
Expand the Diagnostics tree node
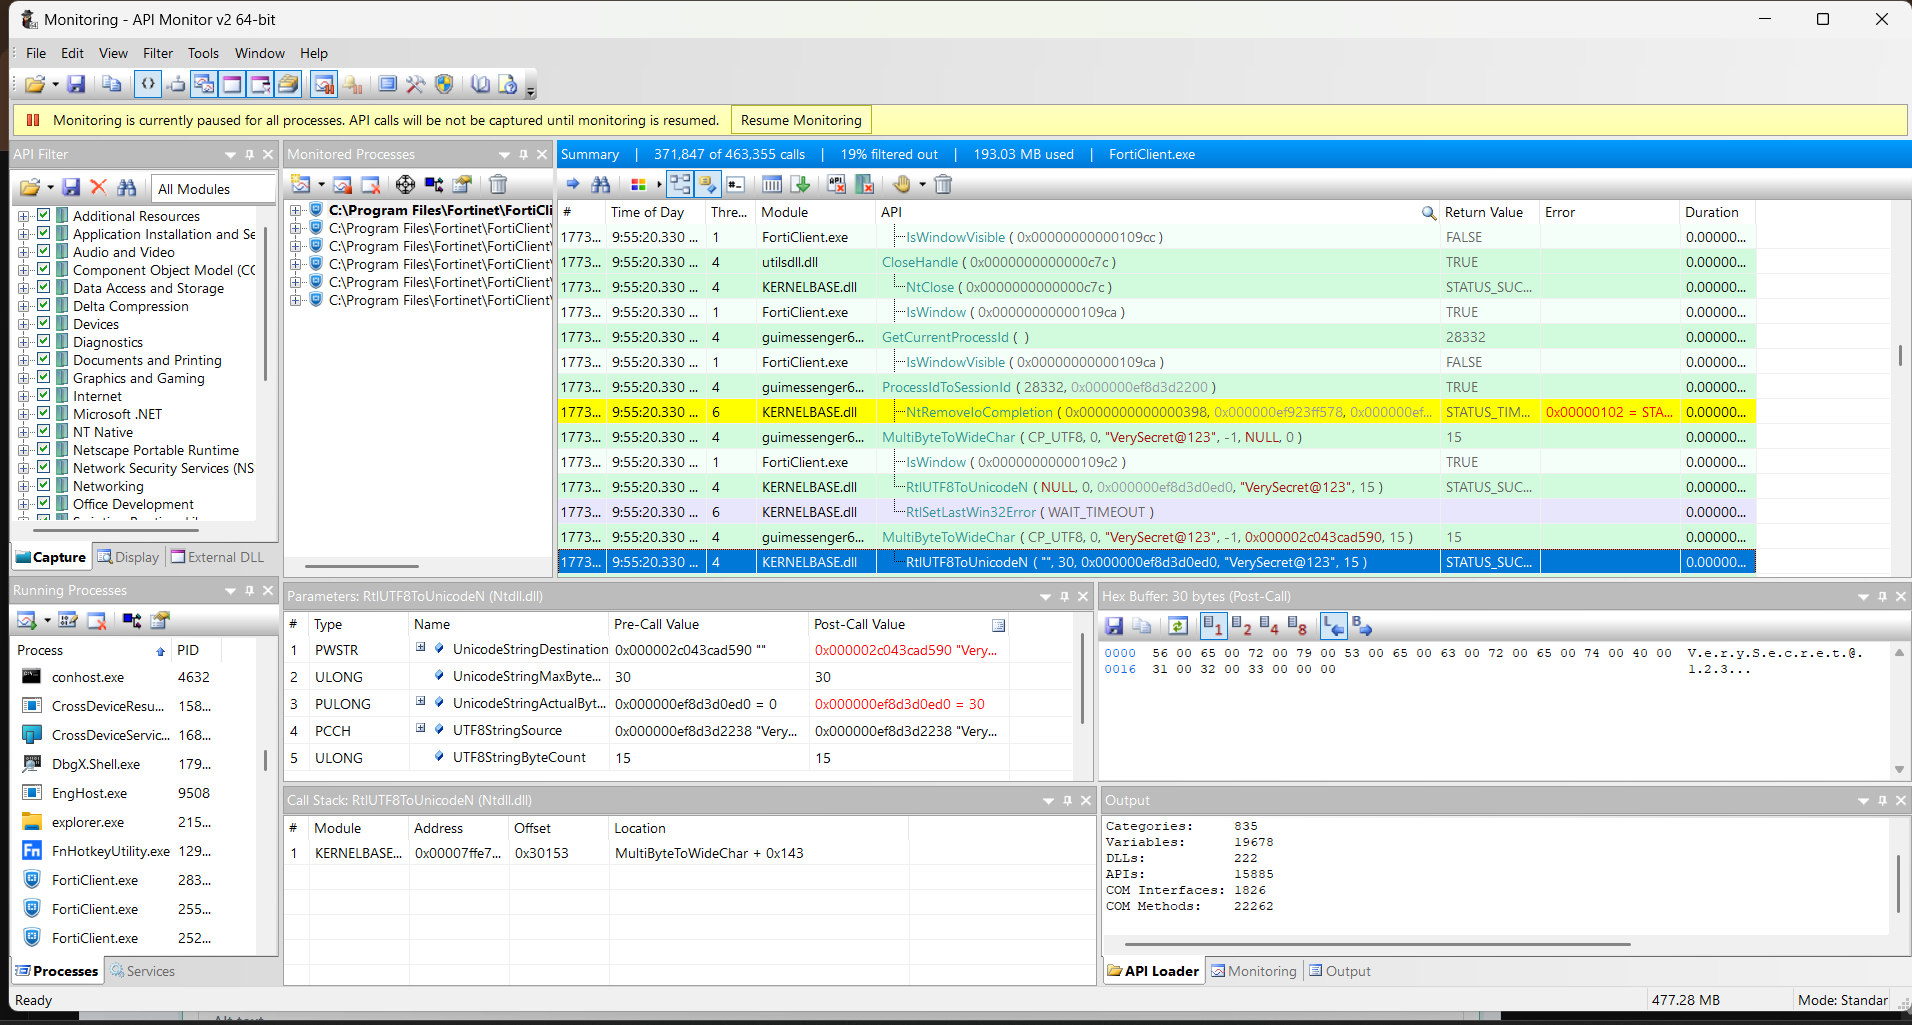point(24,342)
